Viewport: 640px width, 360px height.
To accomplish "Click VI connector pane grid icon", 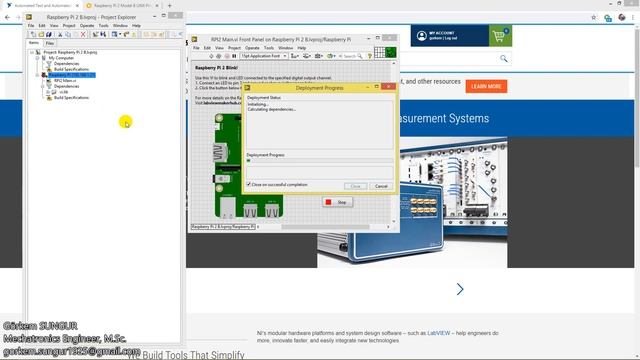I will (x=379, y=52).
